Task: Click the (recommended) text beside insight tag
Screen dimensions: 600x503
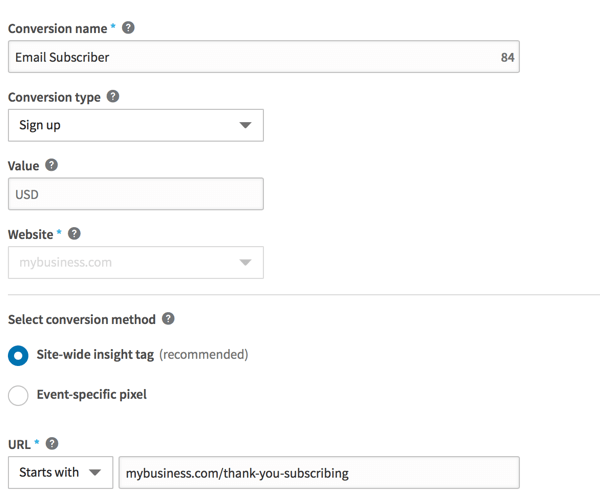Action: [204, 354]
